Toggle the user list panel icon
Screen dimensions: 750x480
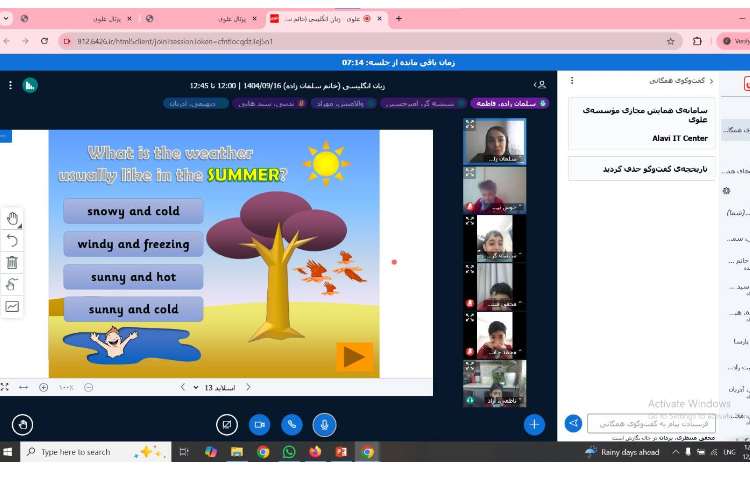tap(540, 85)
